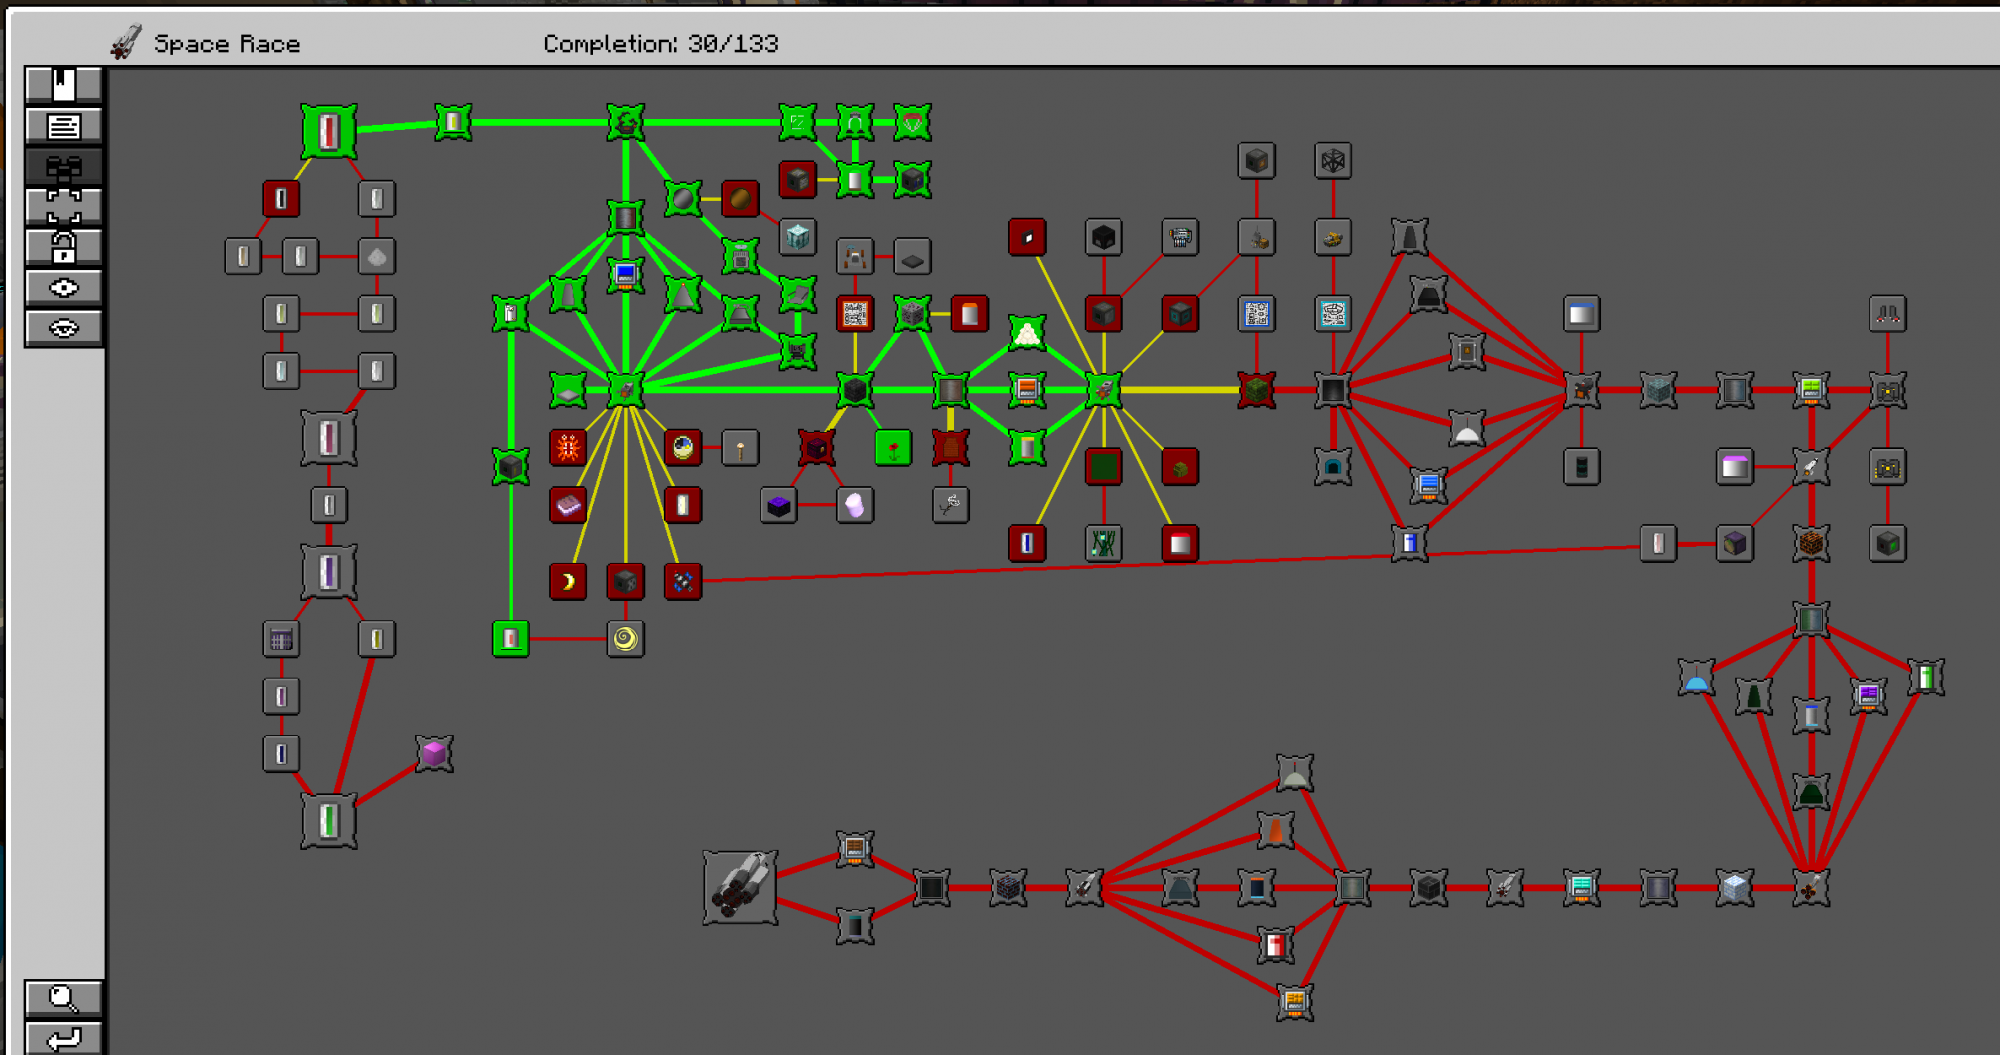Select the large rocket booster quest node

pyautogui.click(x=740, y=888)
